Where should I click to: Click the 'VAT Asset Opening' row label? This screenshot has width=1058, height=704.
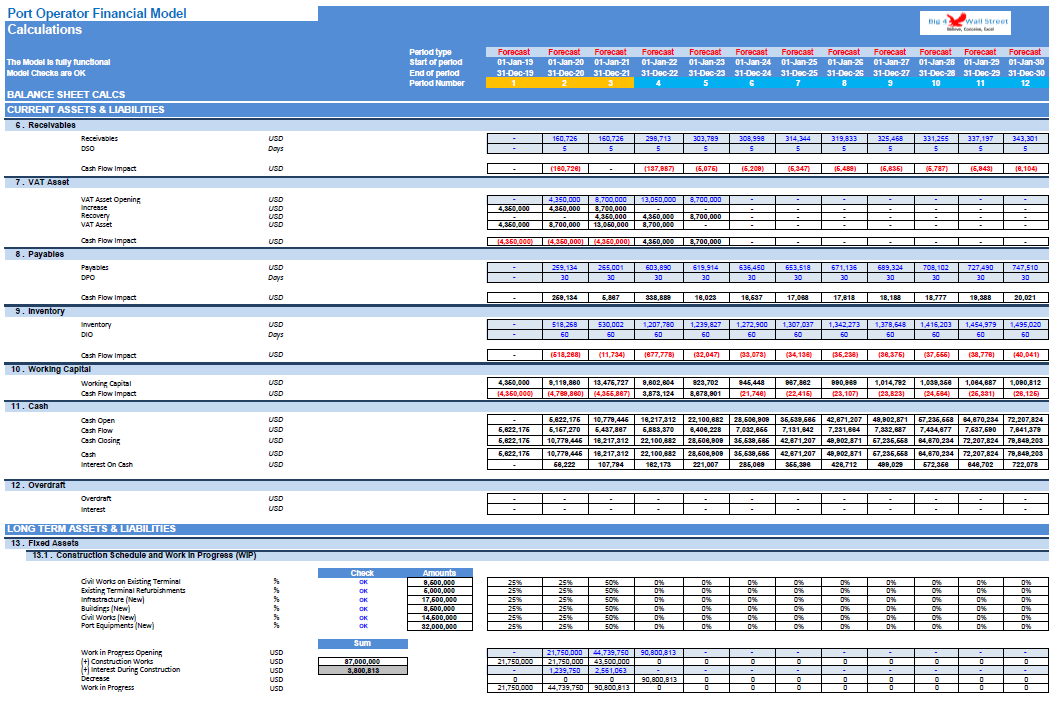111,200
